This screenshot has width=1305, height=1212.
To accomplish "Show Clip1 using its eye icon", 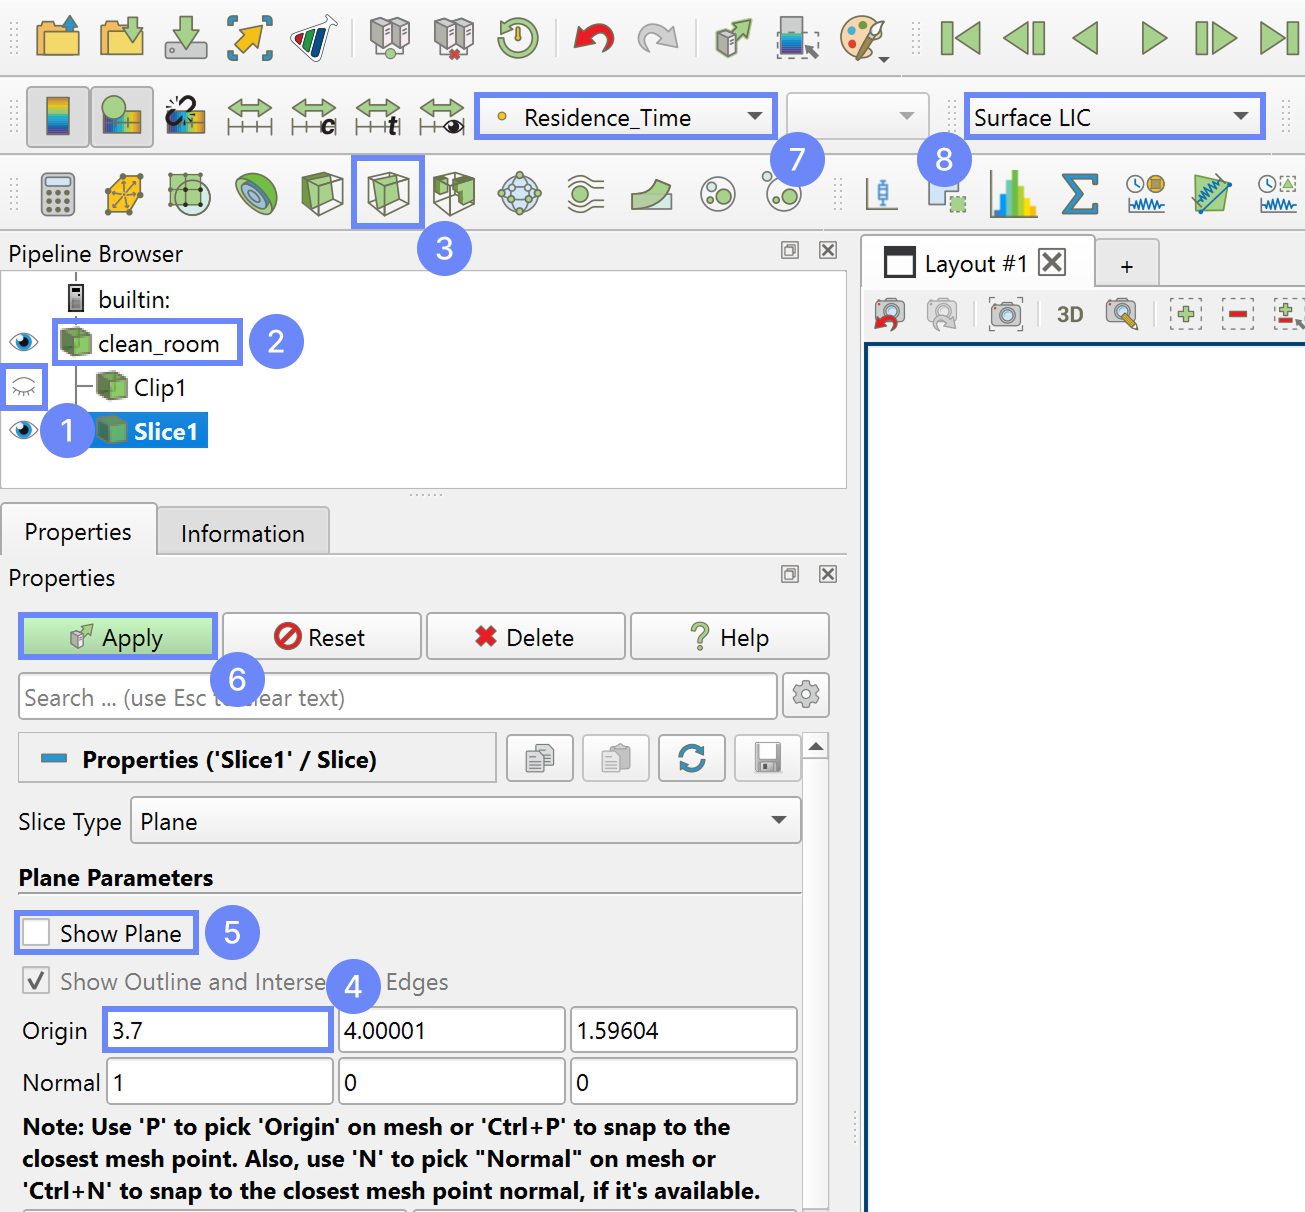I will pyautogui.click(x=24, y=387).
